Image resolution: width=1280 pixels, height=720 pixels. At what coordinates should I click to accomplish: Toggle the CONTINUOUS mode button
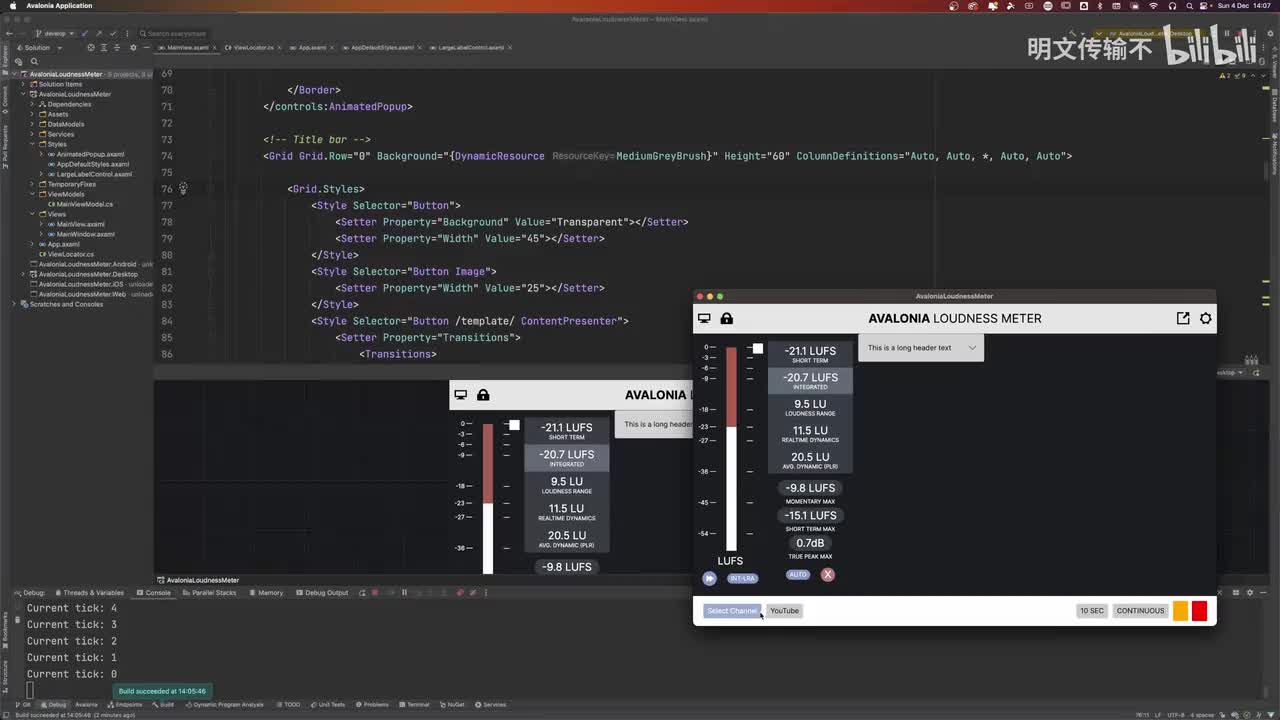click(x=1141, y=611)
